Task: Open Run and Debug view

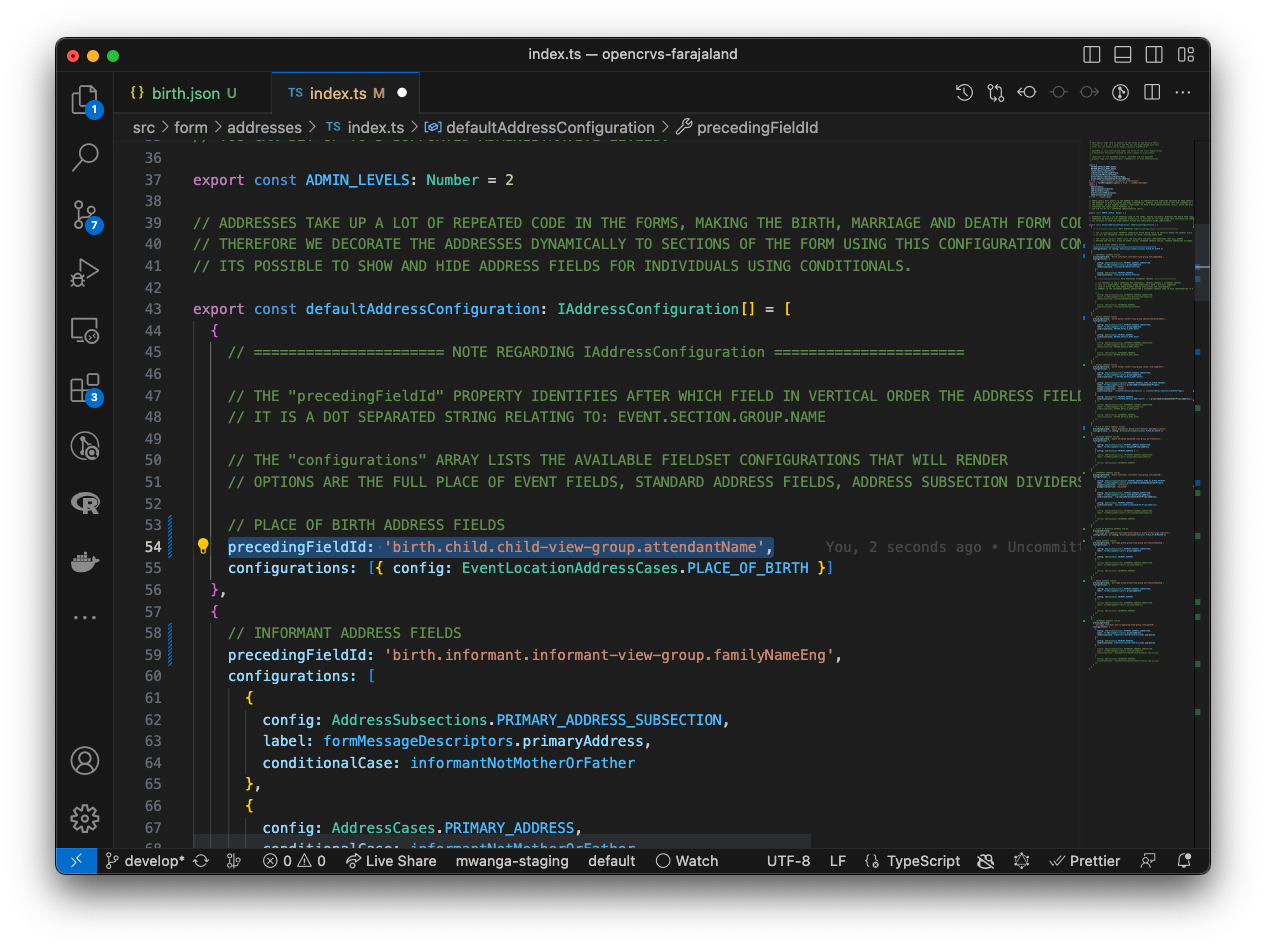Action: (x=85, y=271)
